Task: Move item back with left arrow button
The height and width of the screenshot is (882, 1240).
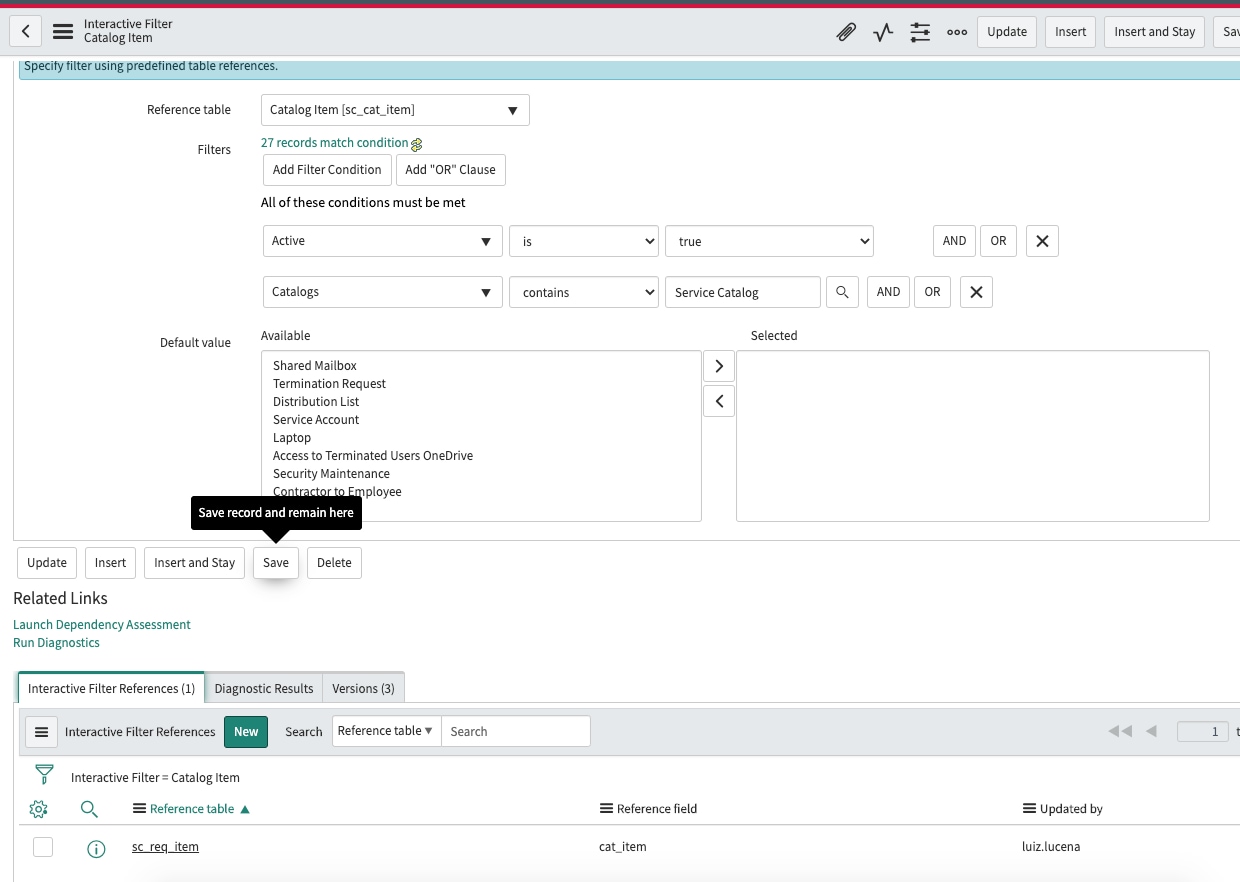Action: click(719, 401)
